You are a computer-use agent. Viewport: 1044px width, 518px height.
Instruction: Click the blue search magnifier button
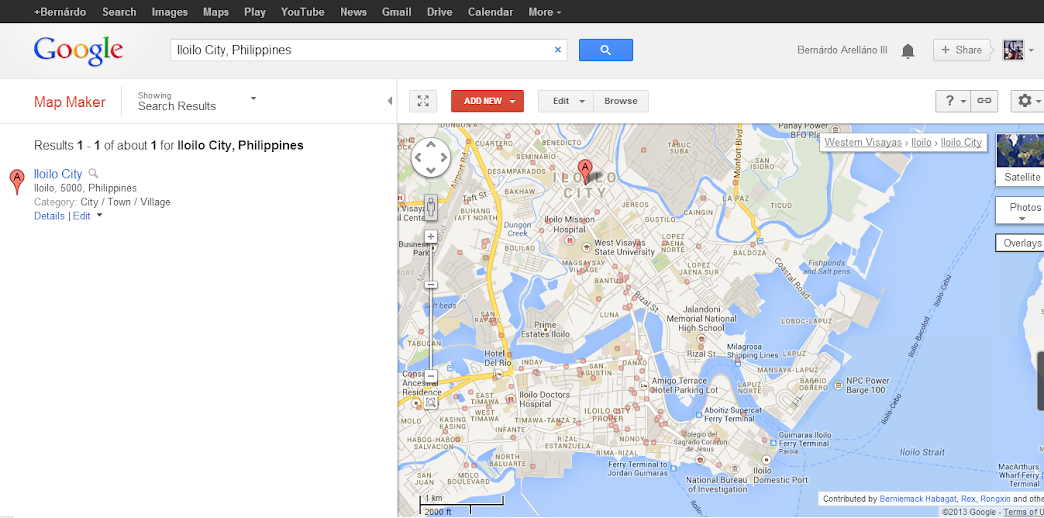click(x=605, y=50)
